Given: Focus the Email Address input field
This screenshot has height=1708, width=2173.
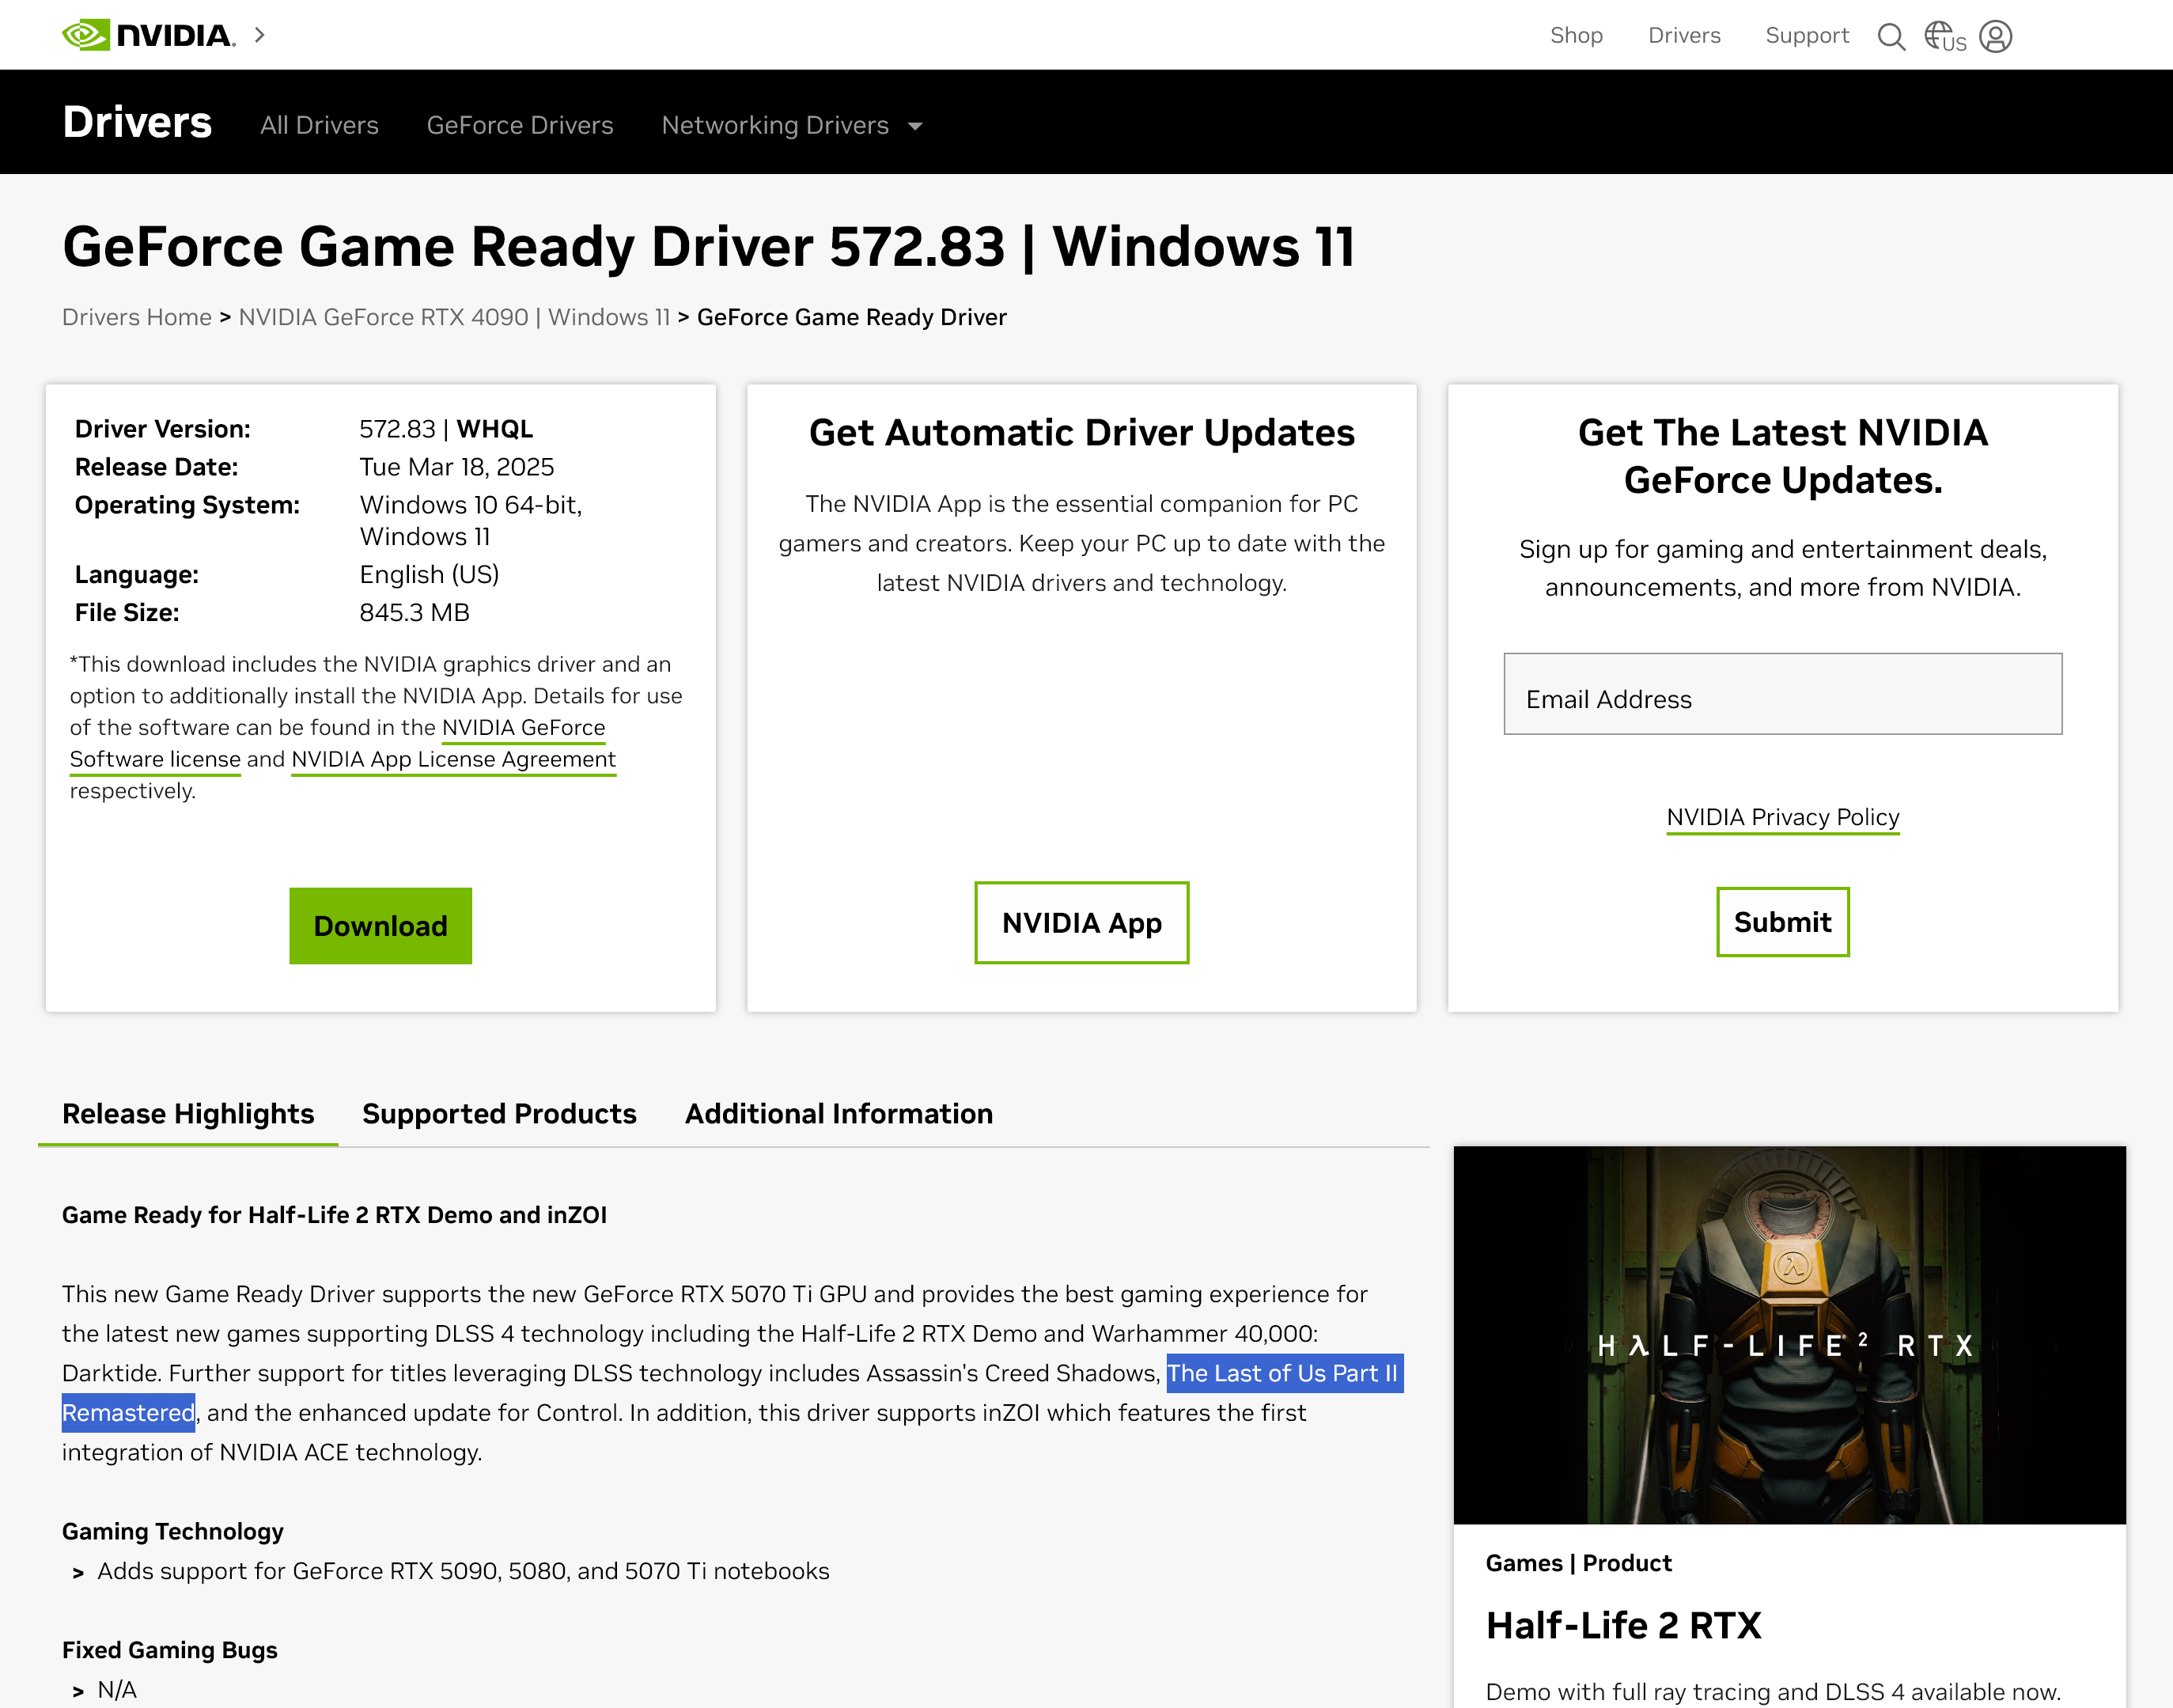Looking at the screenshot, I should pyautogui.click(x=1782, y=694).
